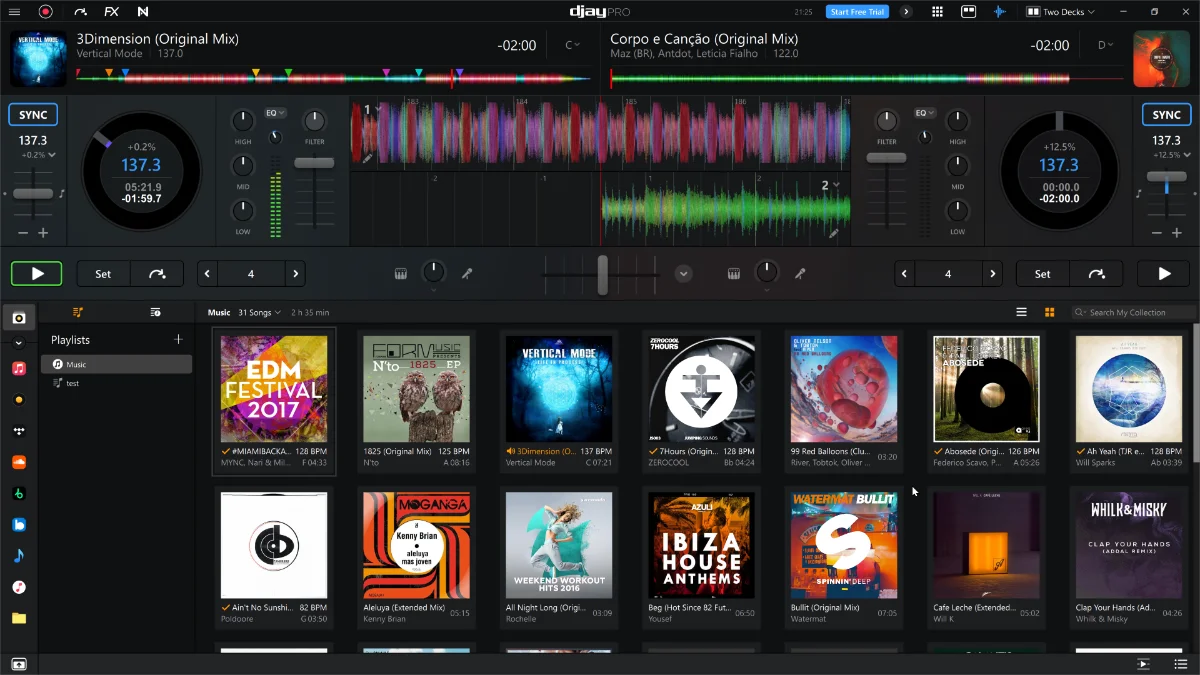Toggle SYNC on the left deck
Viewport: 1200px width, 675px height.
(33, 115)
